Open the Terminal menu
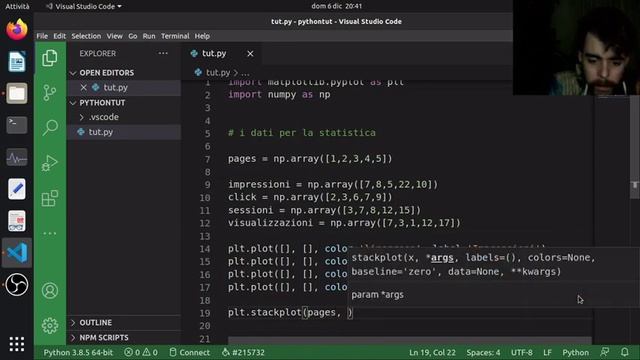This screenshot has height=360, width=640. pos(175,36)
